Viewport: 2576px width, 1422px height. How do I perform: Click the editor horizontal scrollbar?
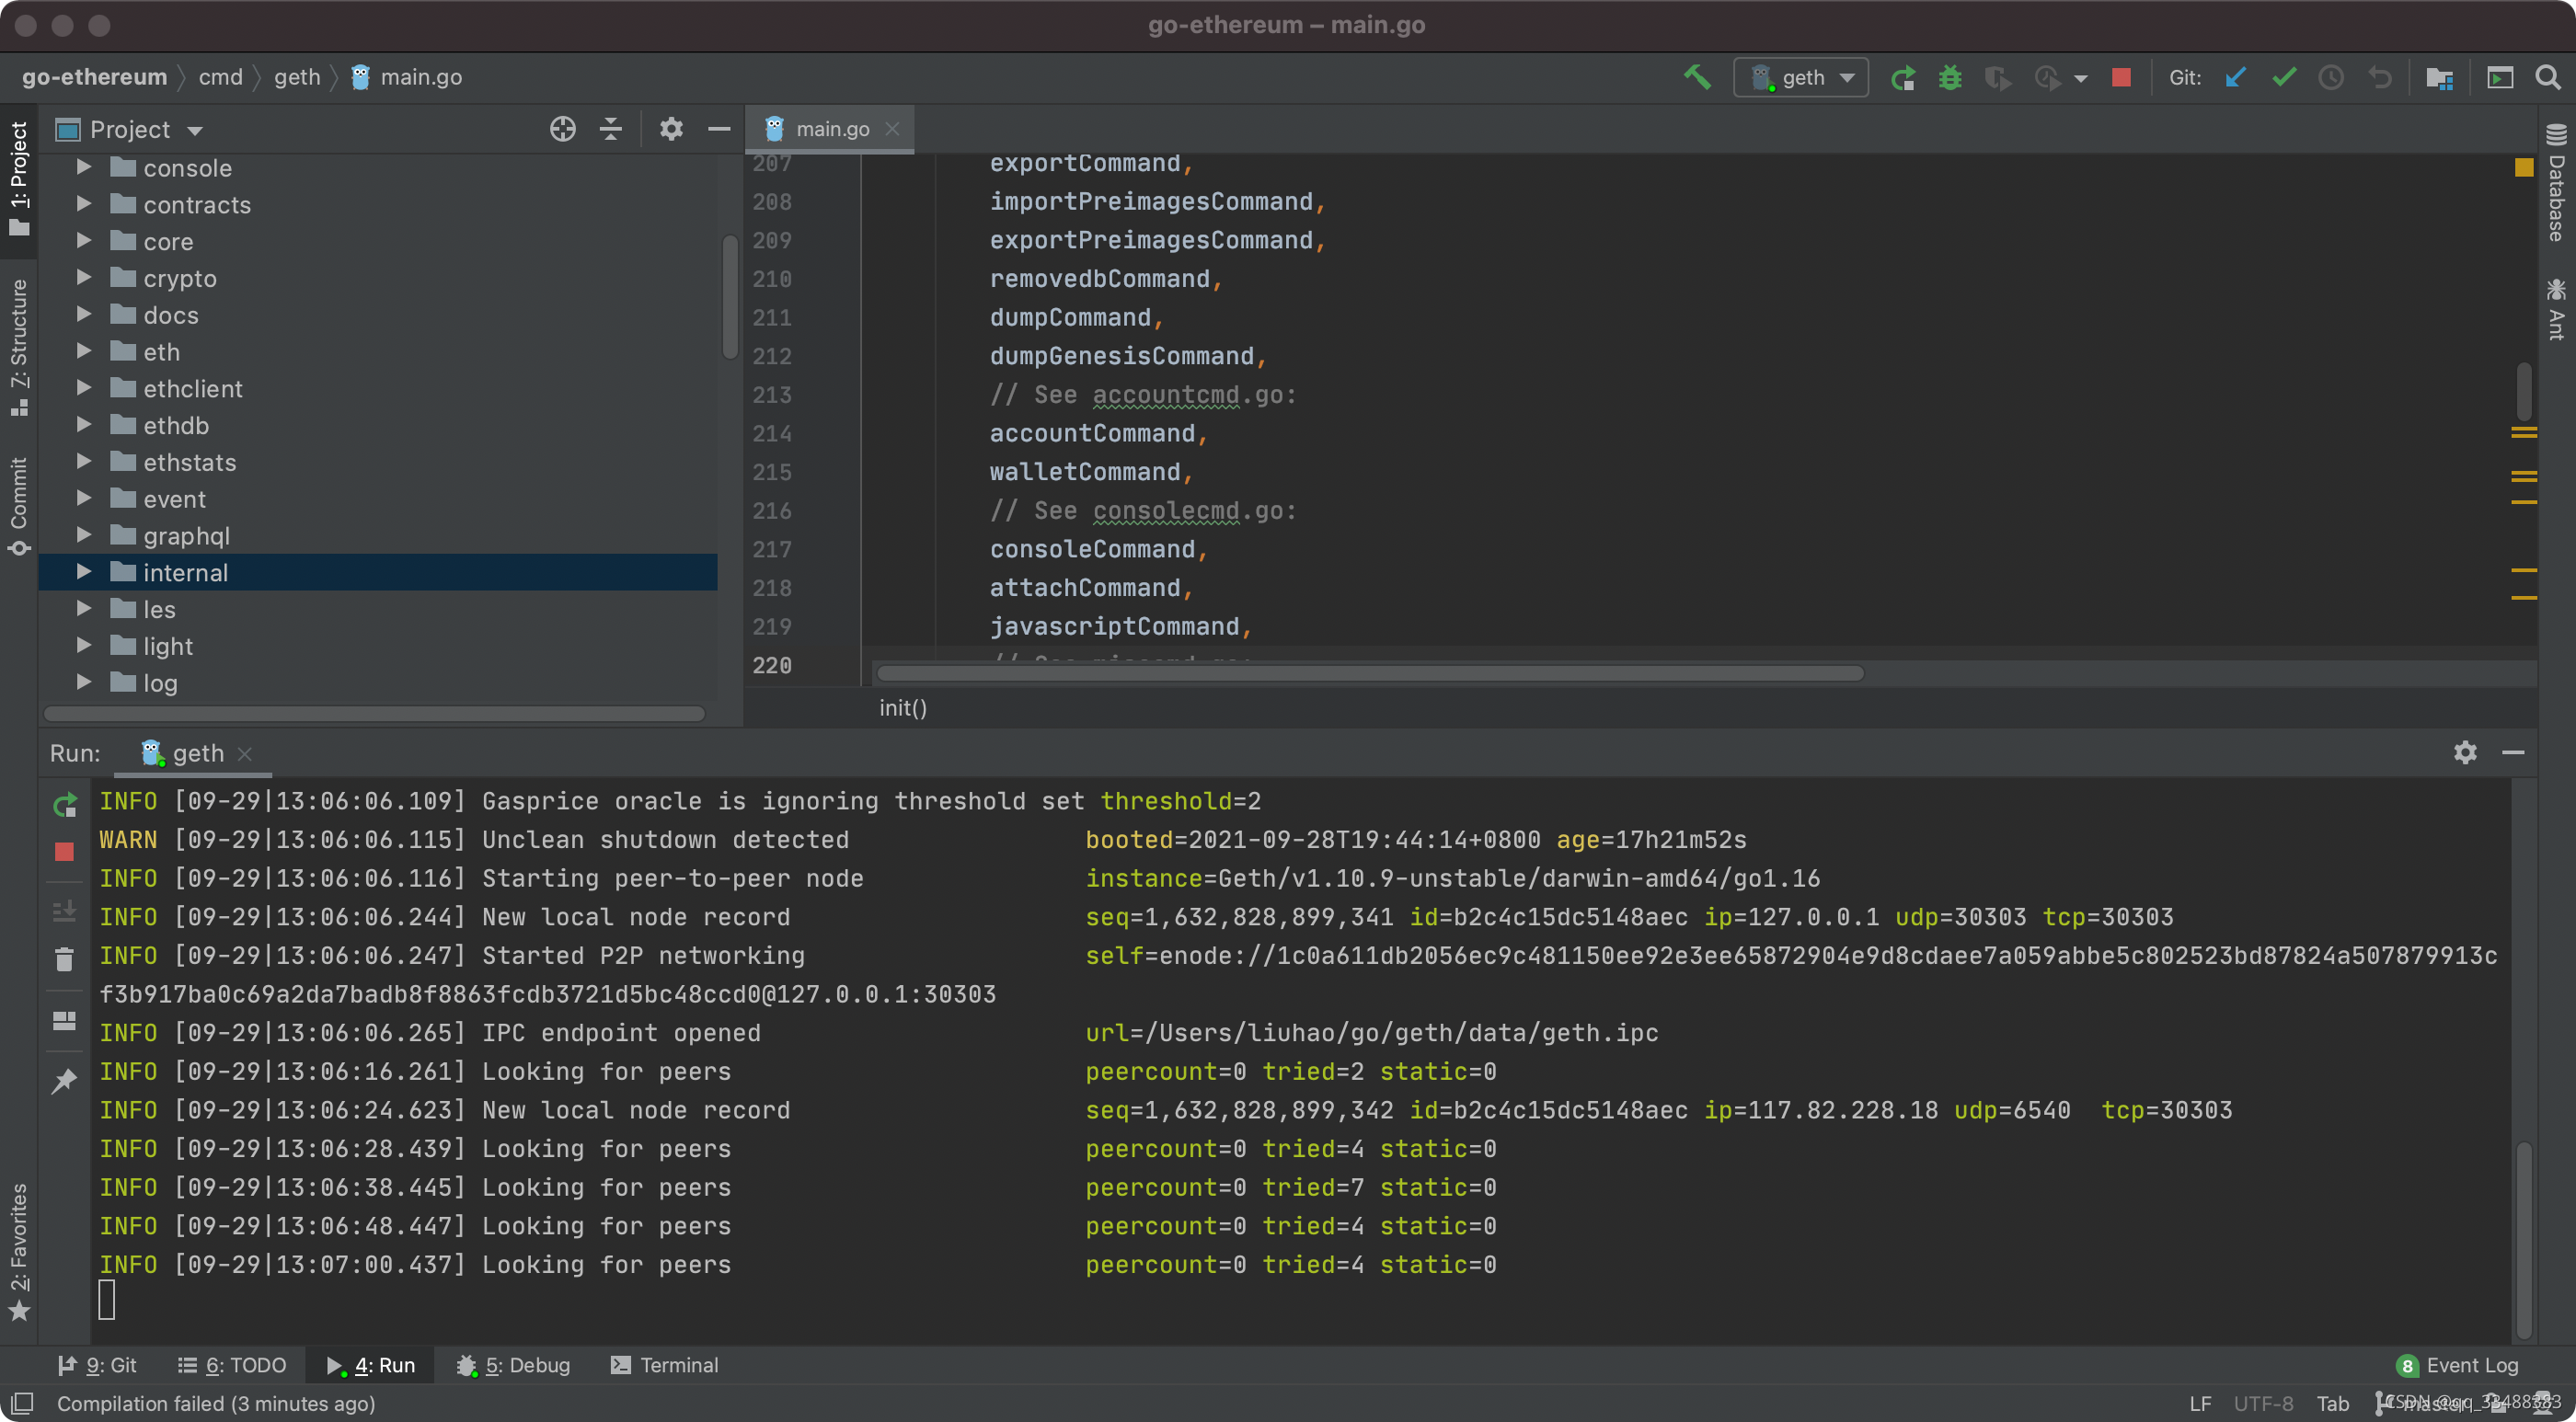1370,673
